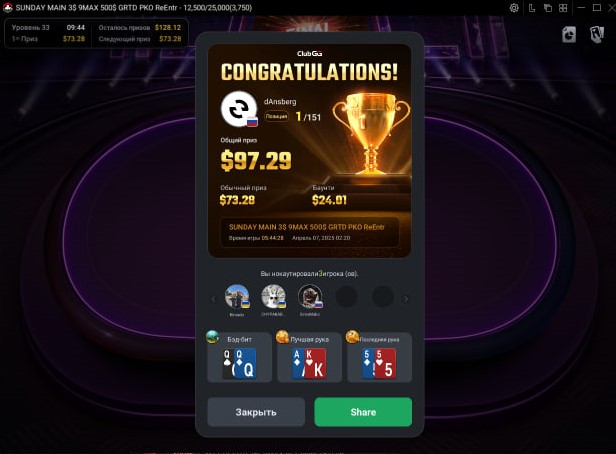Click the green Share button

[x=363, y=412]
